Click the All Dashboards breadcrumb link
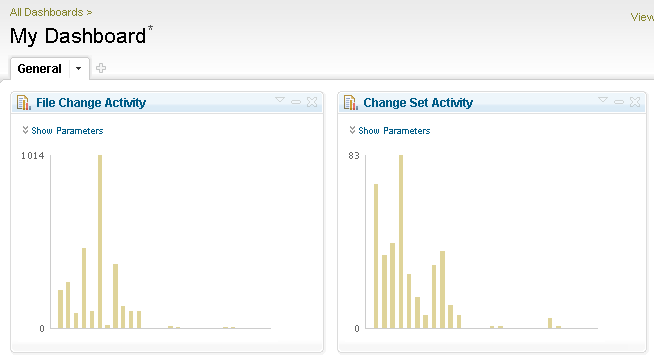This screenshot has height=363, width=654. pos(46,12)
